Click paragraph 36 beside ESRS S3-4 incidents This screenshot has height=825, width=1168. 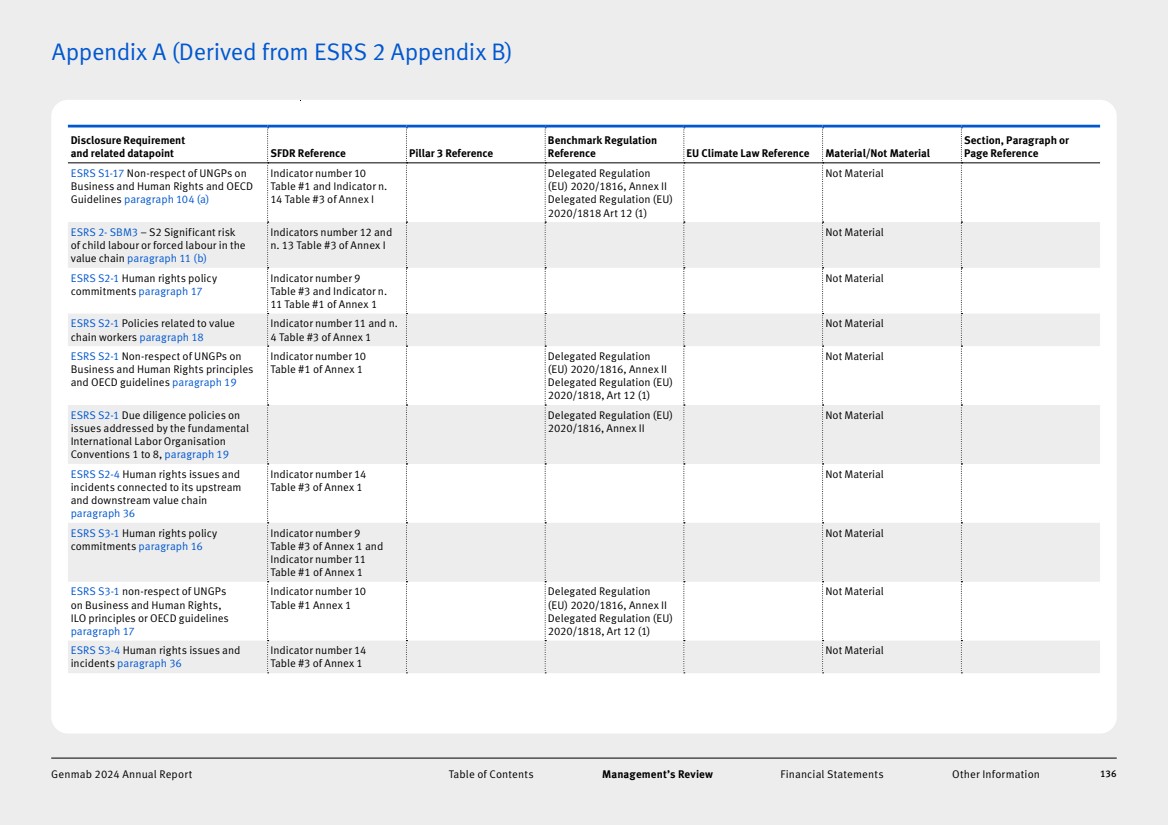[x=149, y=664]
